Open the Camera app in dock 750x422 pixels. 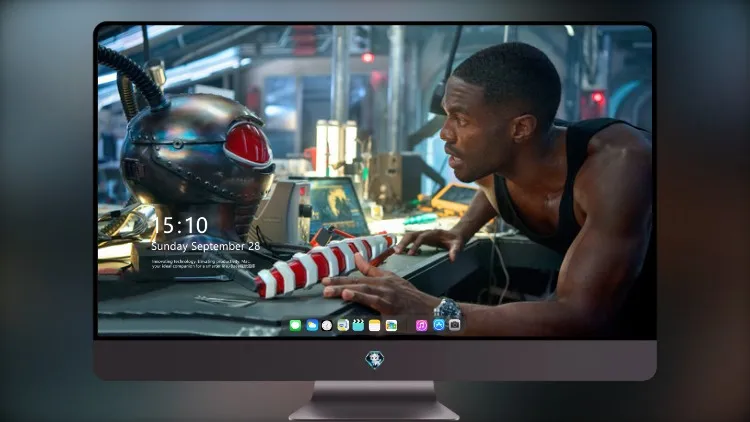click(454, 325)
